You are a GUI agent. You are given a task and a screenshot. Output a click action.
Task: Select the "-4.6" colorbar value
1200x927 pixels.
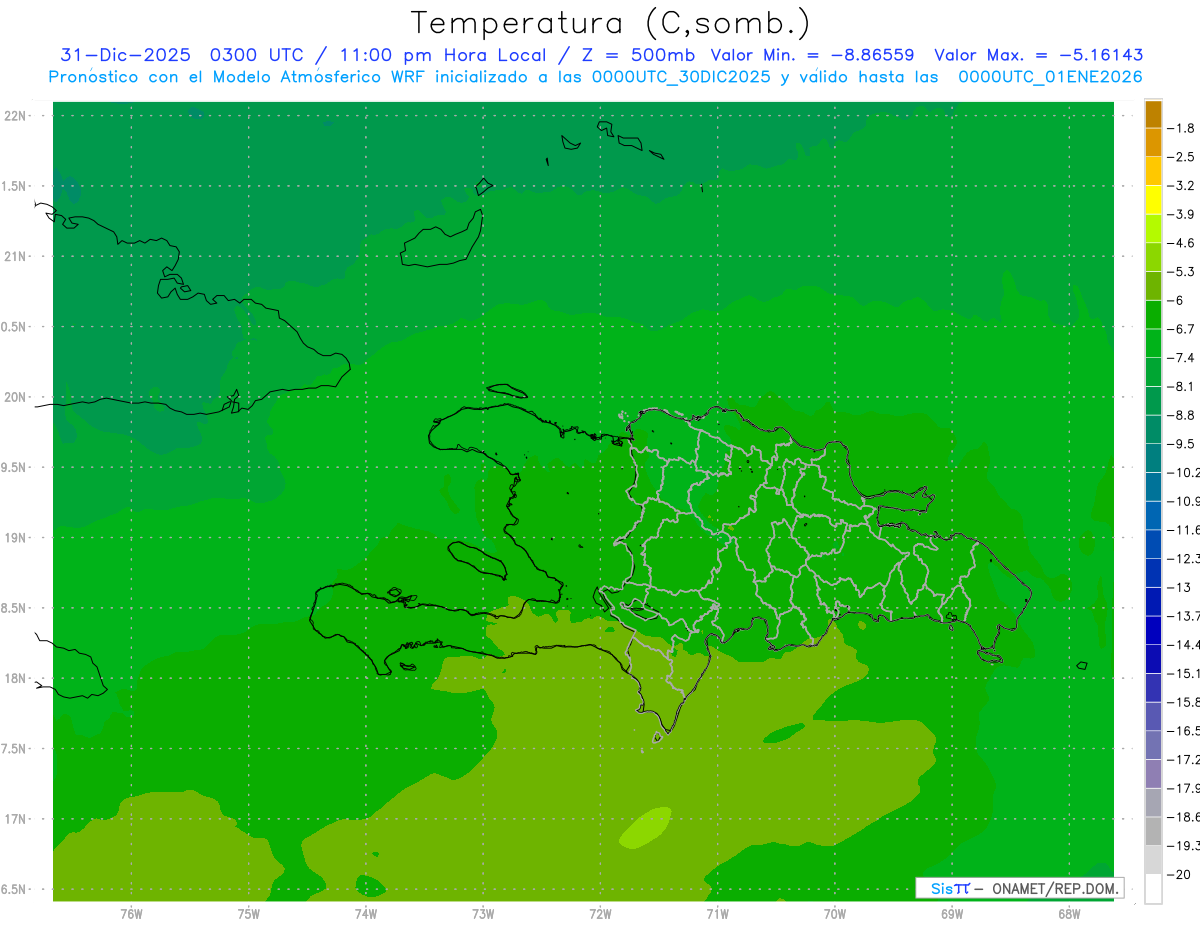pos(1182,243)
